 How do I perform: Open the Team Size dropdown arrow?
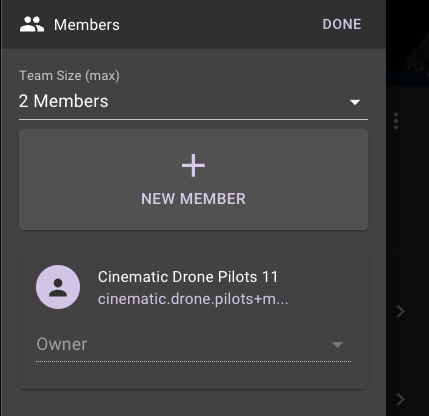point(355,102)
